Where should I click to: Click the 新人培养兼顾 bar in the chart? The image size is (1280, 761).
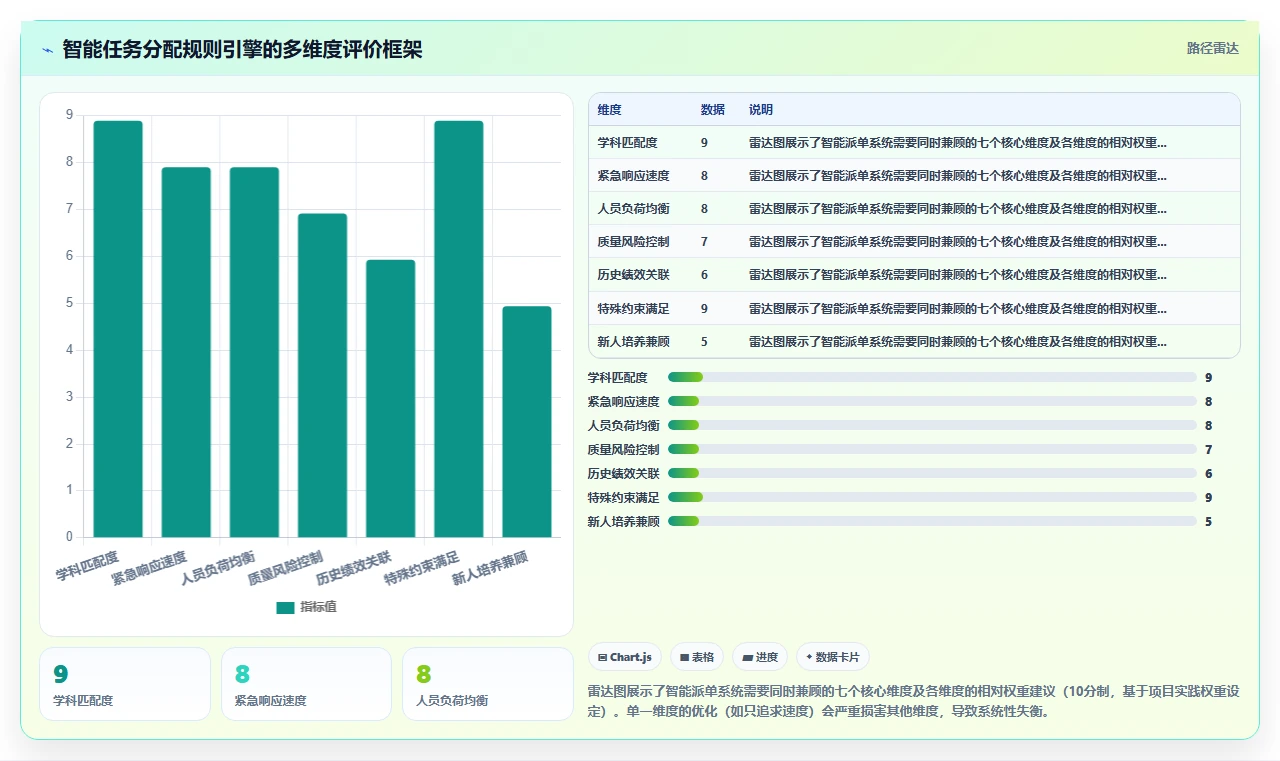coord(527,422)
